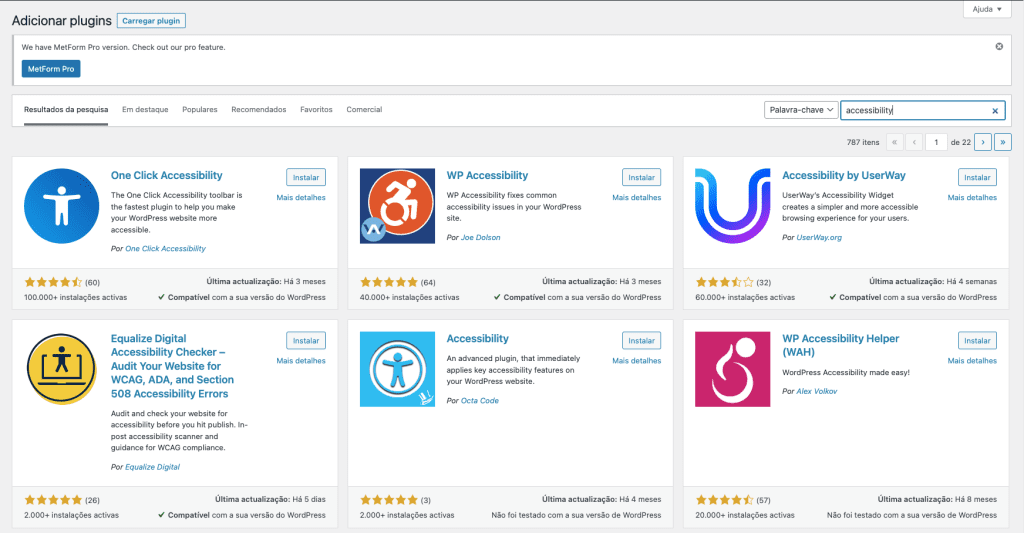Switch to Populares tab
1024x533 pixels.
200,110
